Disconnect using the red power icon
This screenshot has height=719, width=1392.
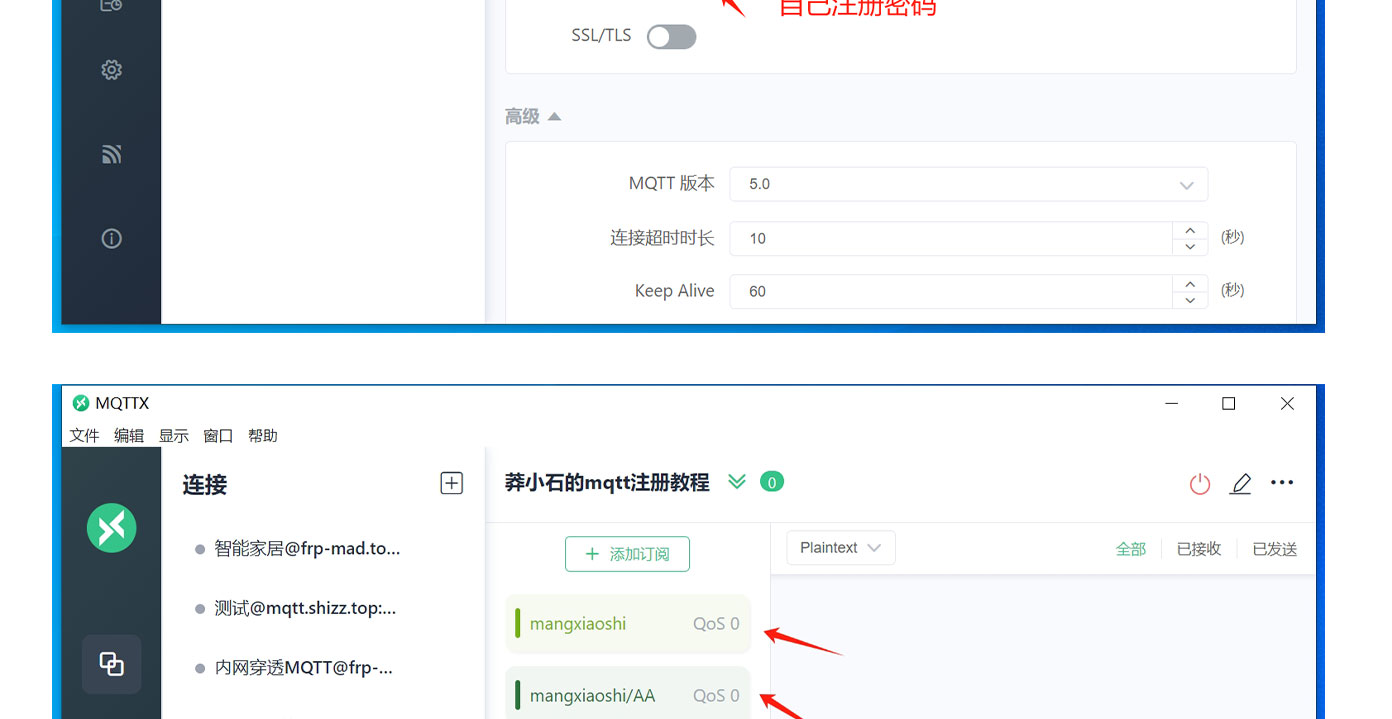click(x=1199, y=483)
